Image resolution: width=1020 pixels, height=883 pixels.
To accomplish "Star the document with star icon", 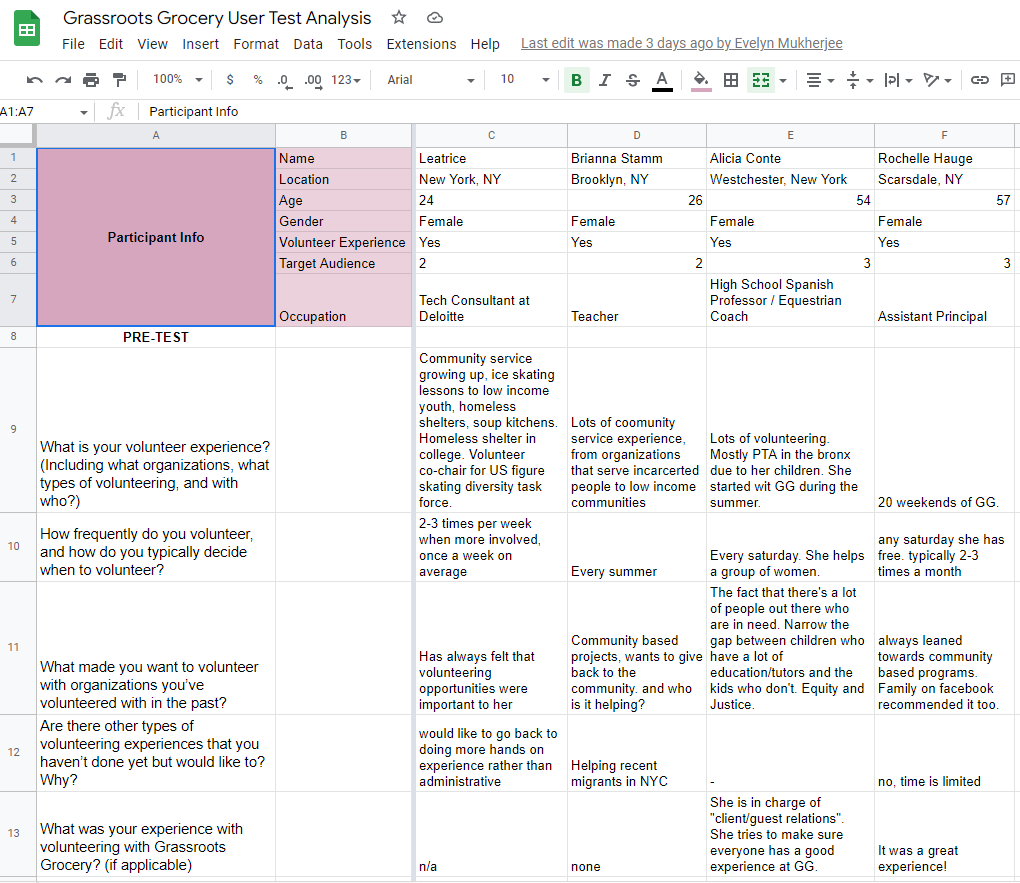I will pos(399,18).
